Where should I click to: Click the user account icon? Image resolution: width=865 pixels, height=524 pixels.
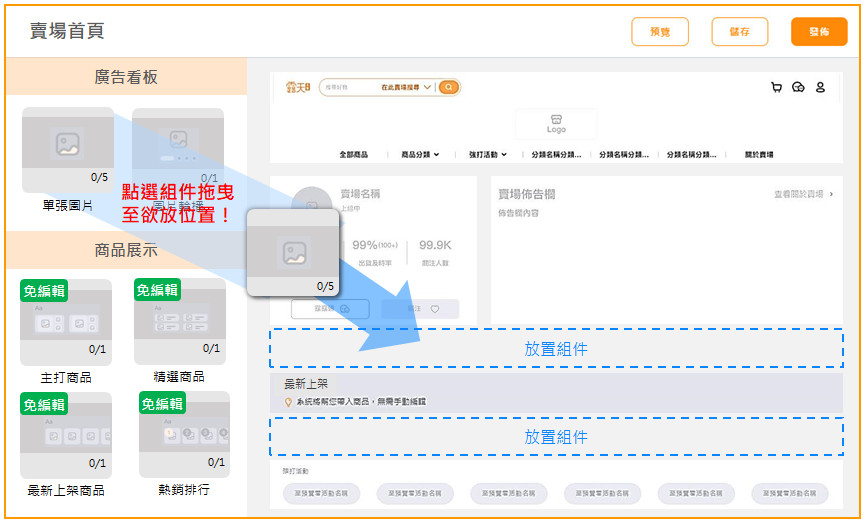pyautogui.click(x=820, y=88)
